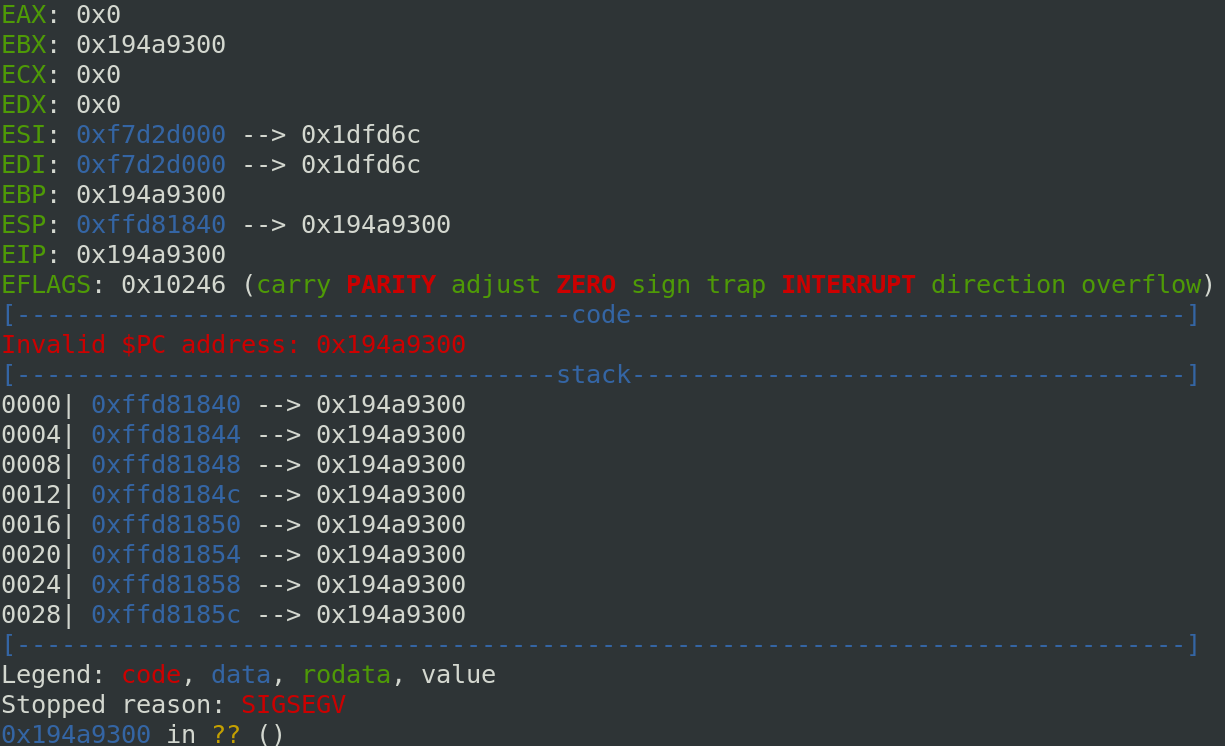Click stack offset 0028 entry address
The image size is (1225, 746).
point(165,614)
